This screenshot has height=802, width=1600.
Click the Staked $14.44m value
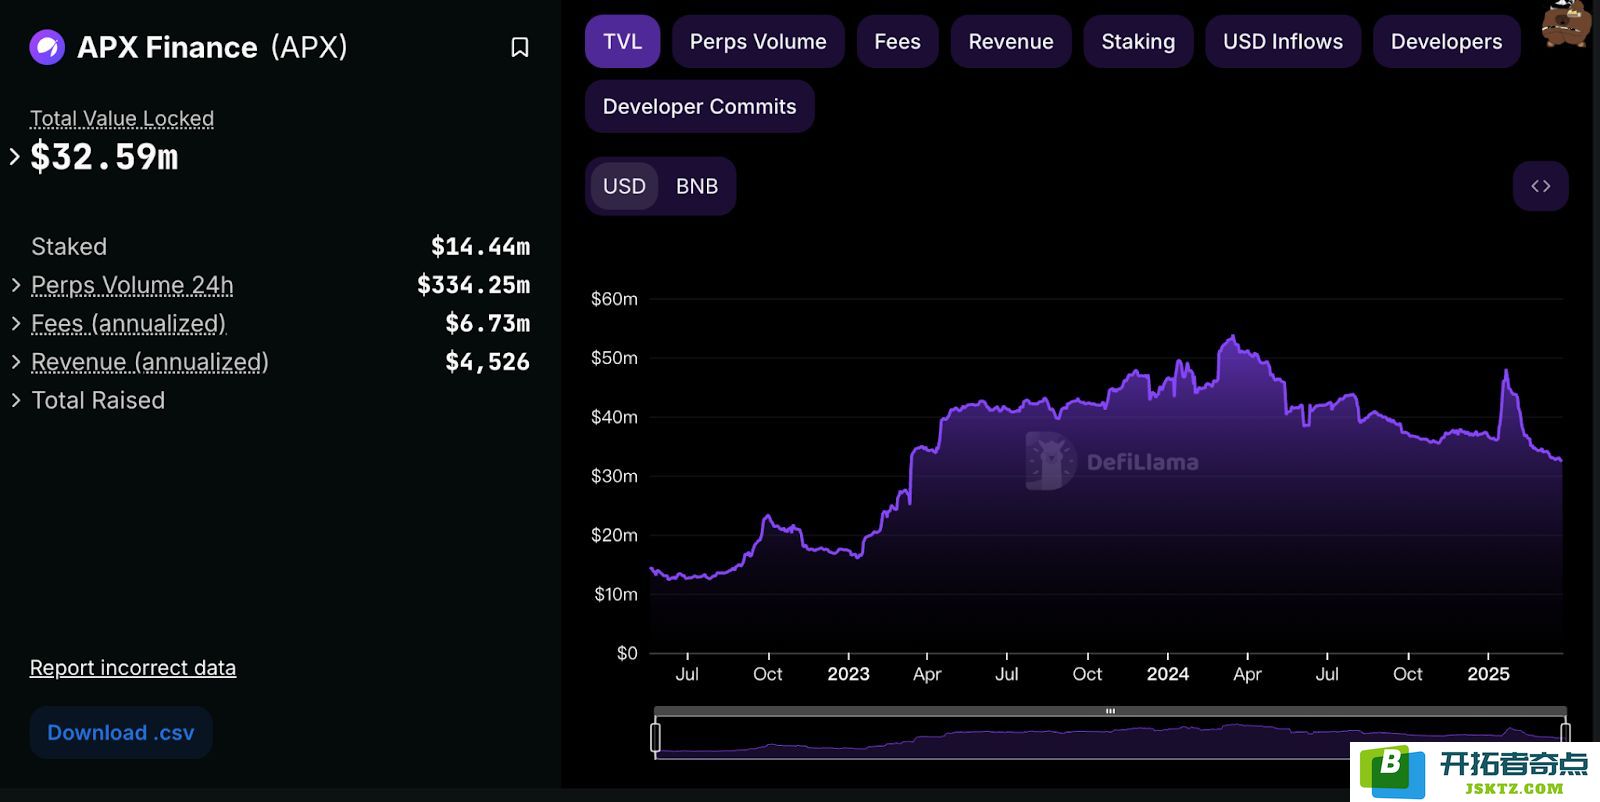point(481,247)
